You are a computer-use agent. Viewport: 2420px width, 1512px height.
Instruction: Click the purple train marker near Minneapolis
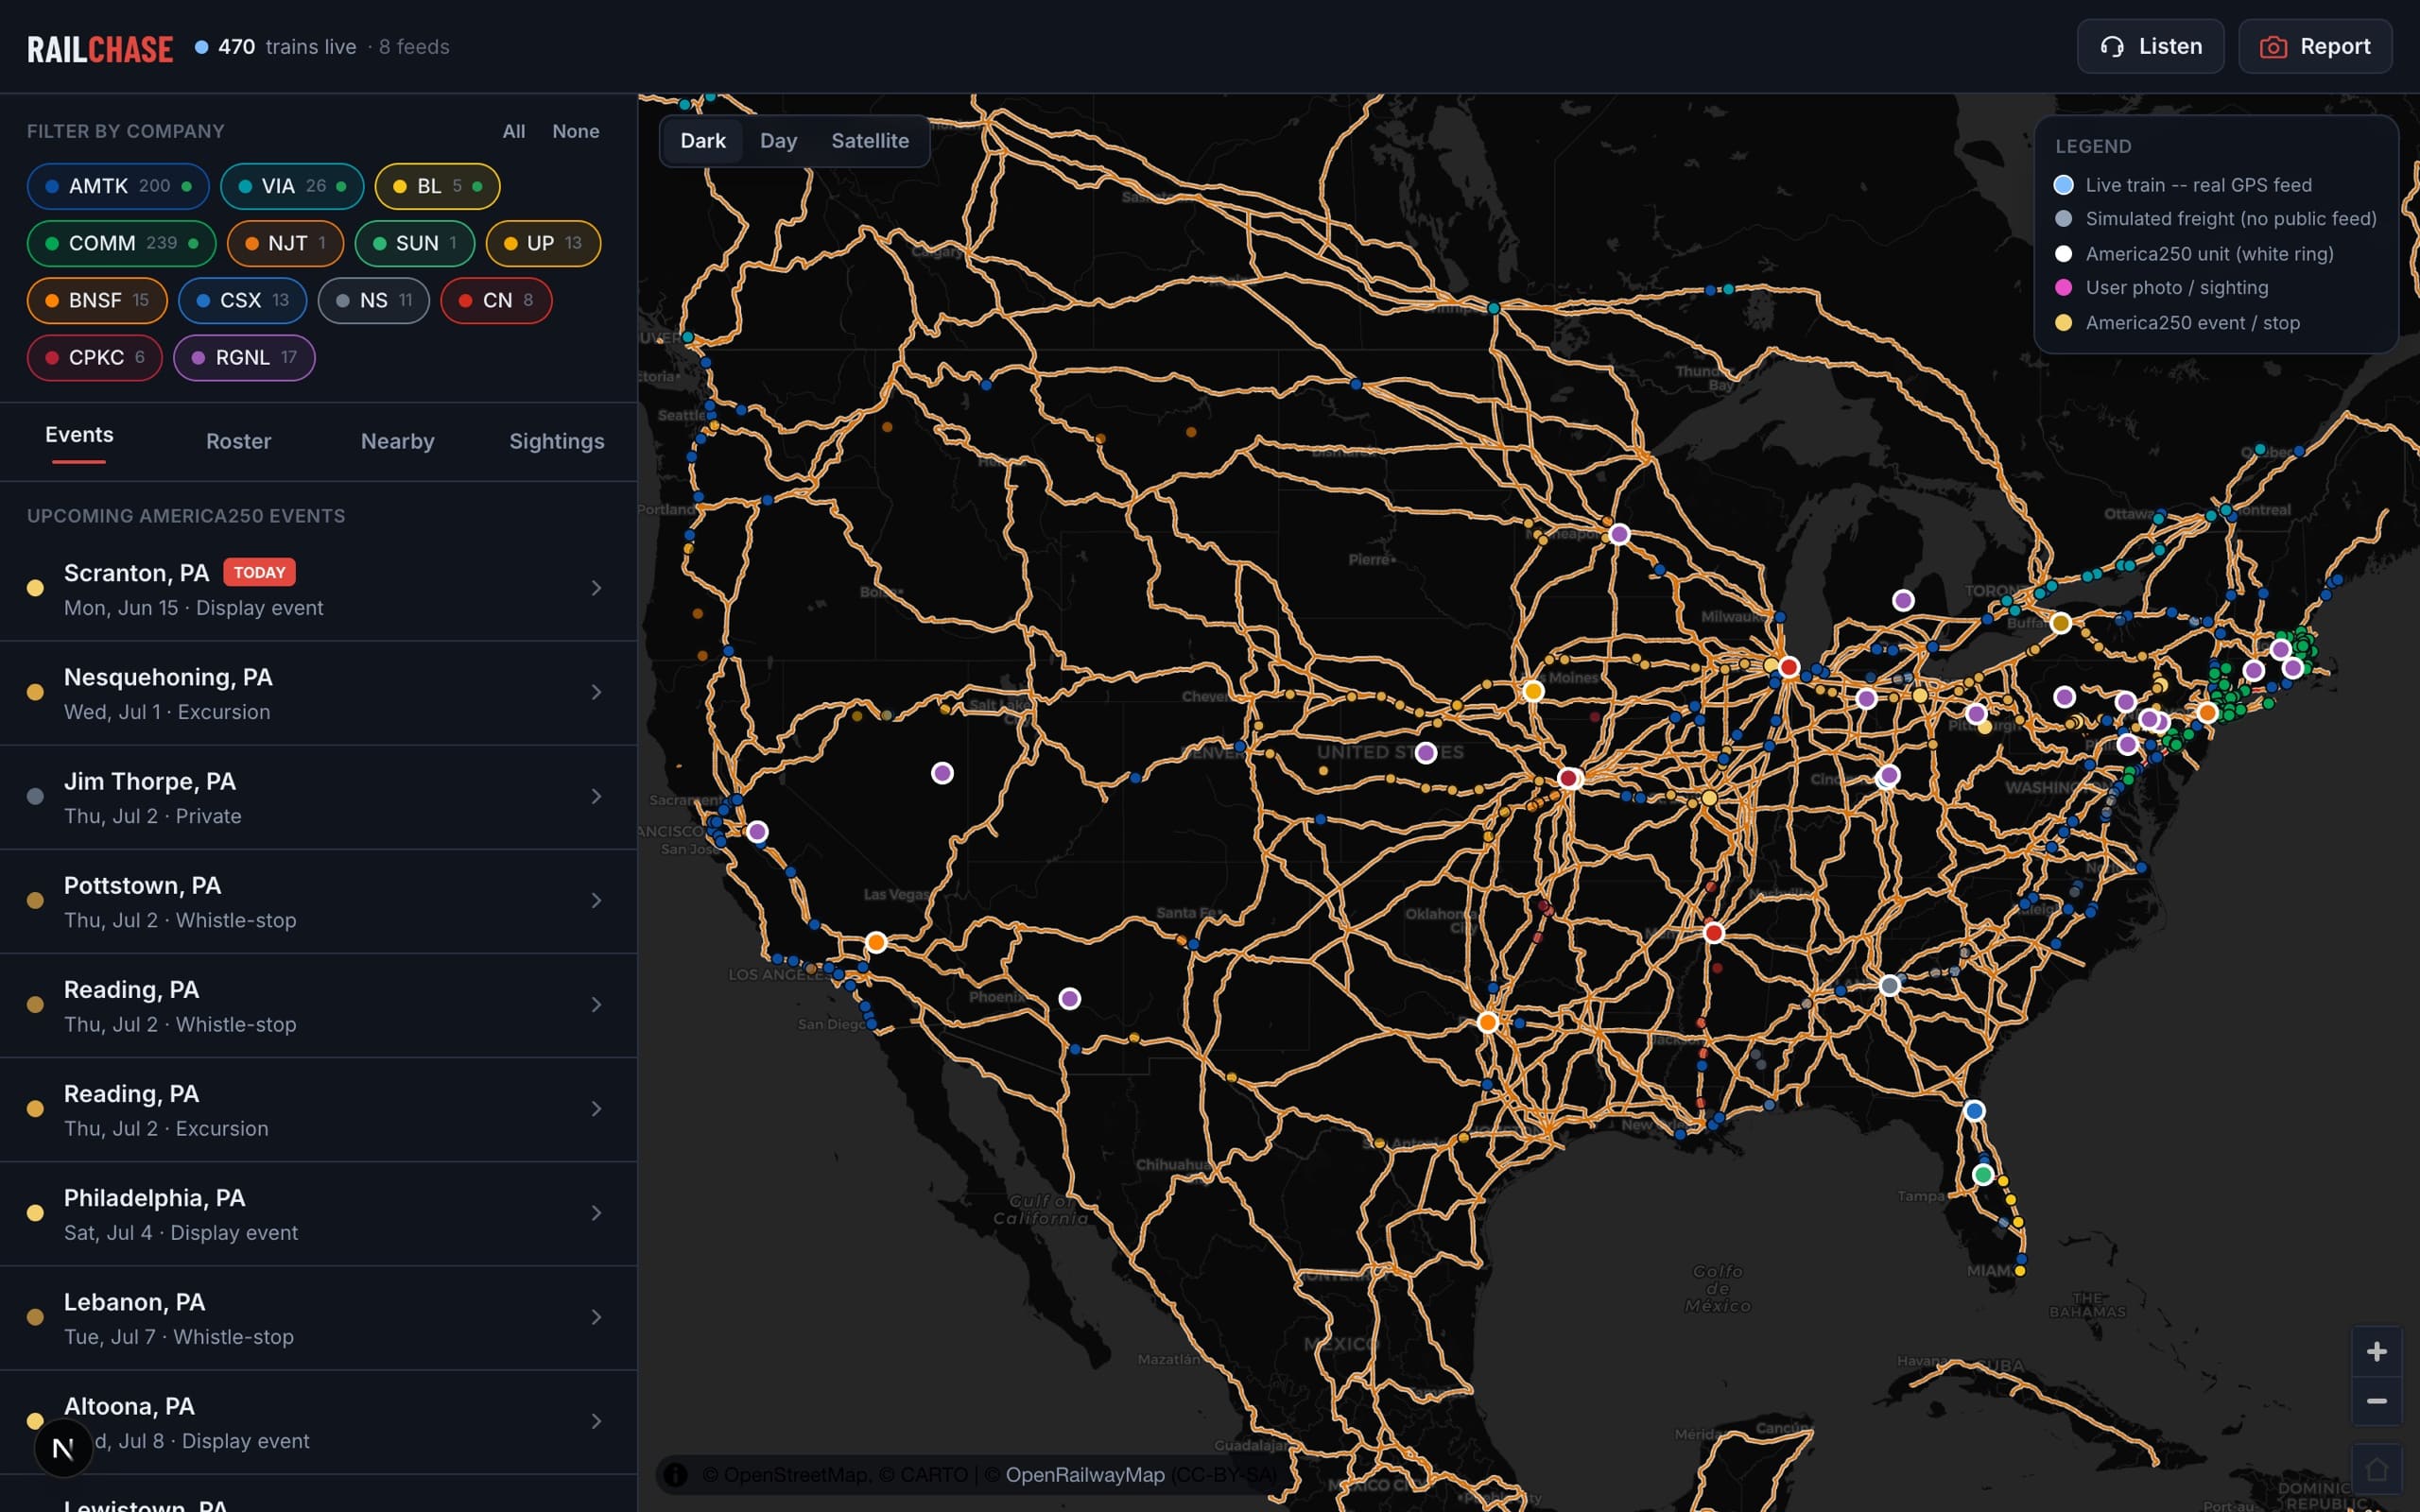[x=1619, y=534]
